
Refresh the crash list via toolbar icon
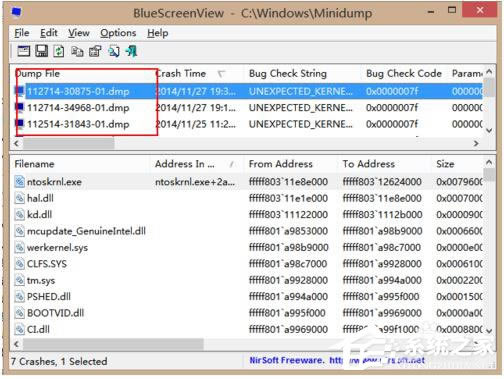click(x=59, y=51)
